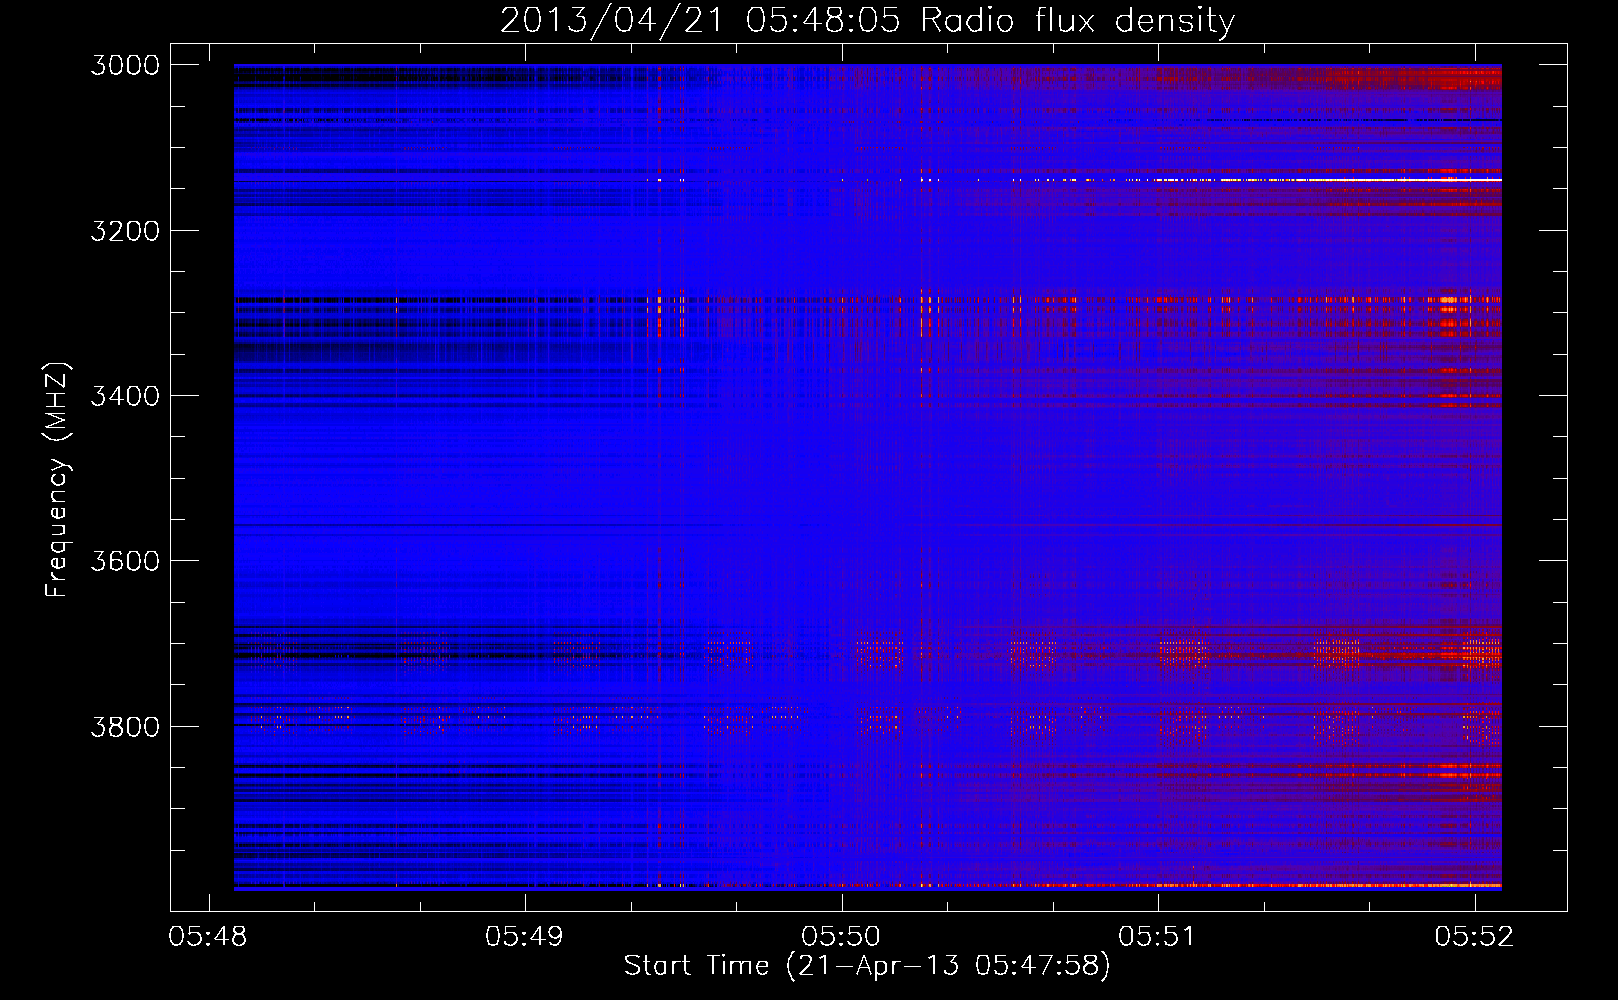Click the 3400 frequency tick label
Viewport: 1618px width, 1000px height.
[x=125, y=396]
